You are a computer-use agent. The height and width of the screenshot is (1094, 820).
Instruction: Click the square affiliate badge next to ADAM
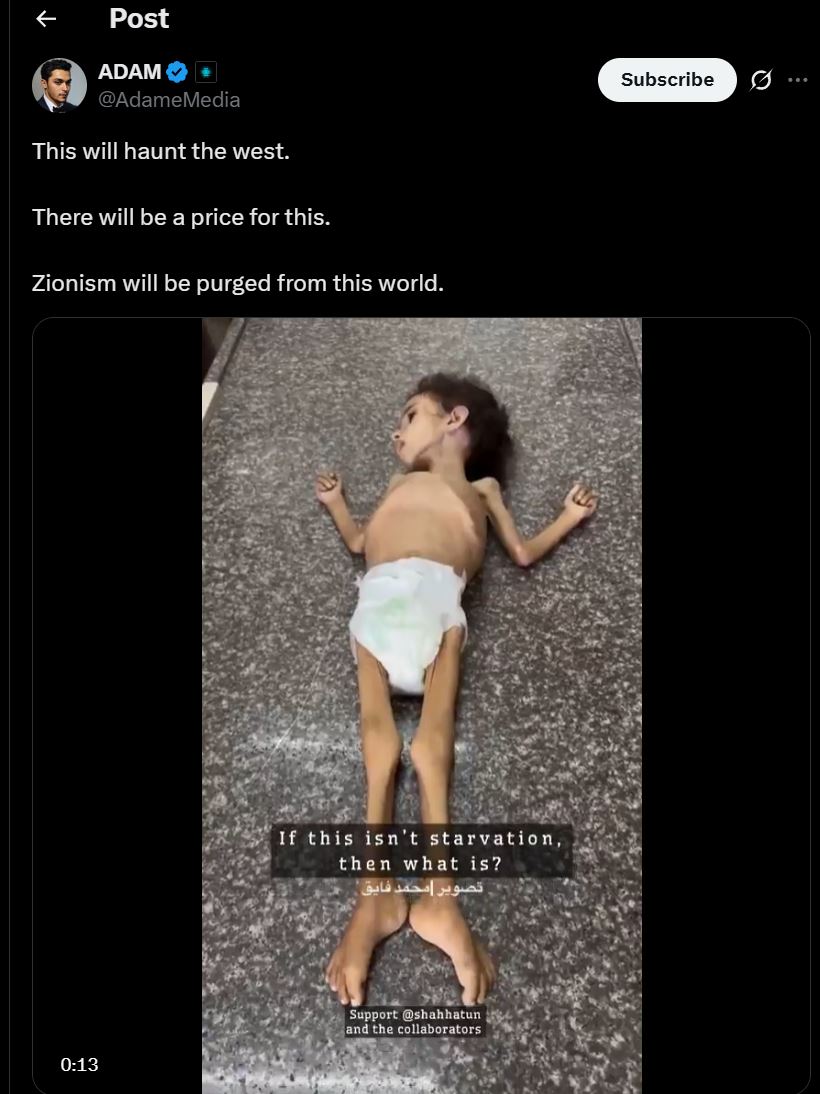click(x=205, y=72)
